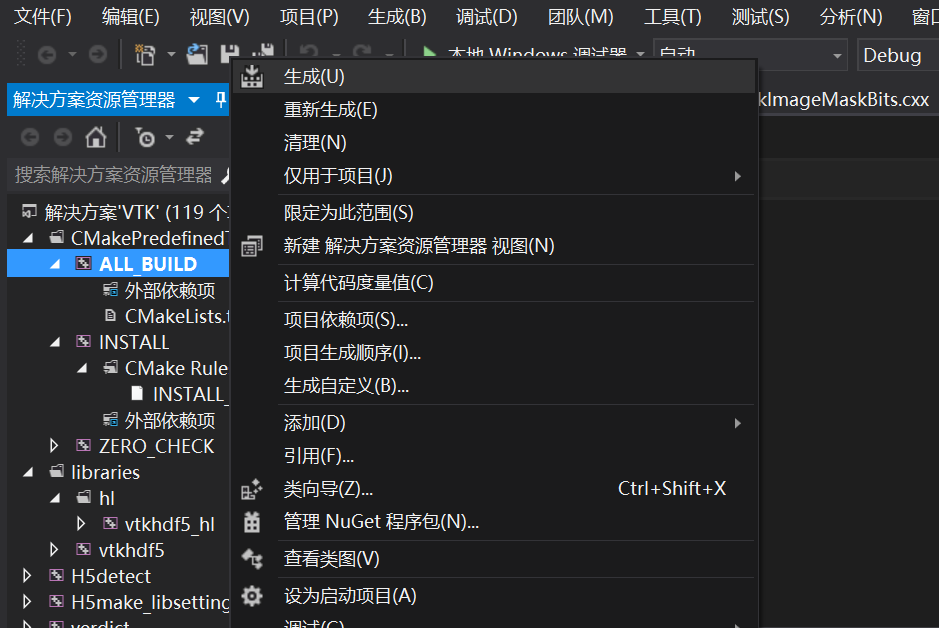Screen dimensions: 939x628
Task: Choose 生成(U) build in context menu
Action: (313, 77)
